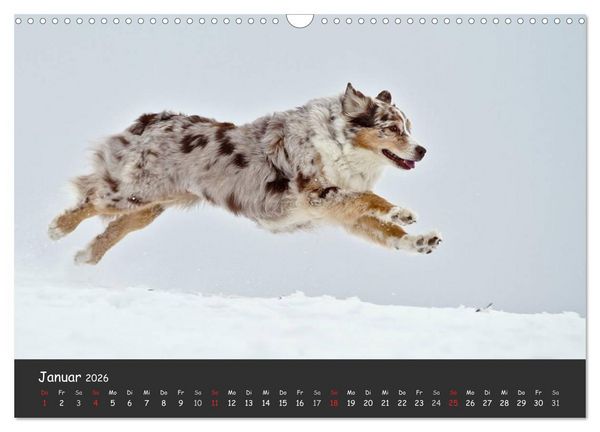Select day number 7
The height and width of the screenshot is (432, 600).
click(147, 403)
